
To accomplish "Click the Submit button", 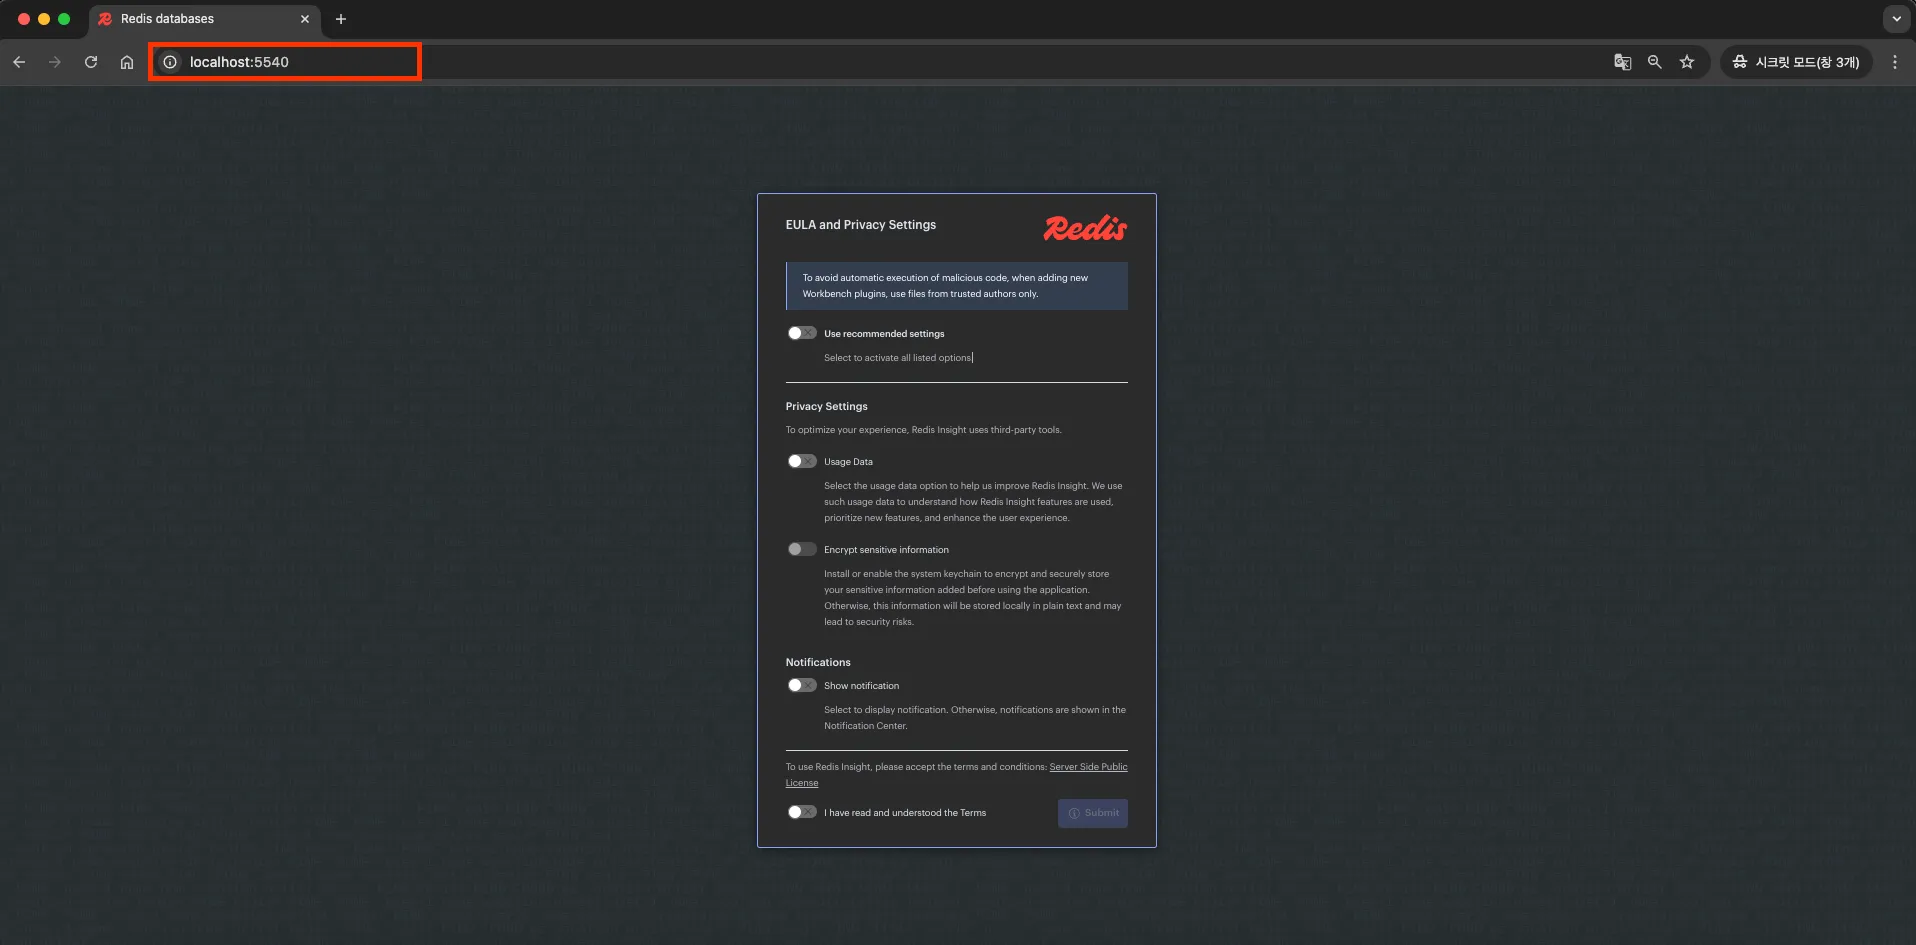I will pos(1093,813).
